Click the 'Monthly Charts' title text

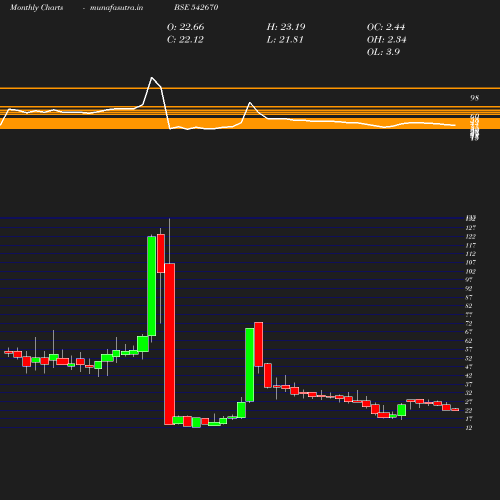tap(37, 7)
